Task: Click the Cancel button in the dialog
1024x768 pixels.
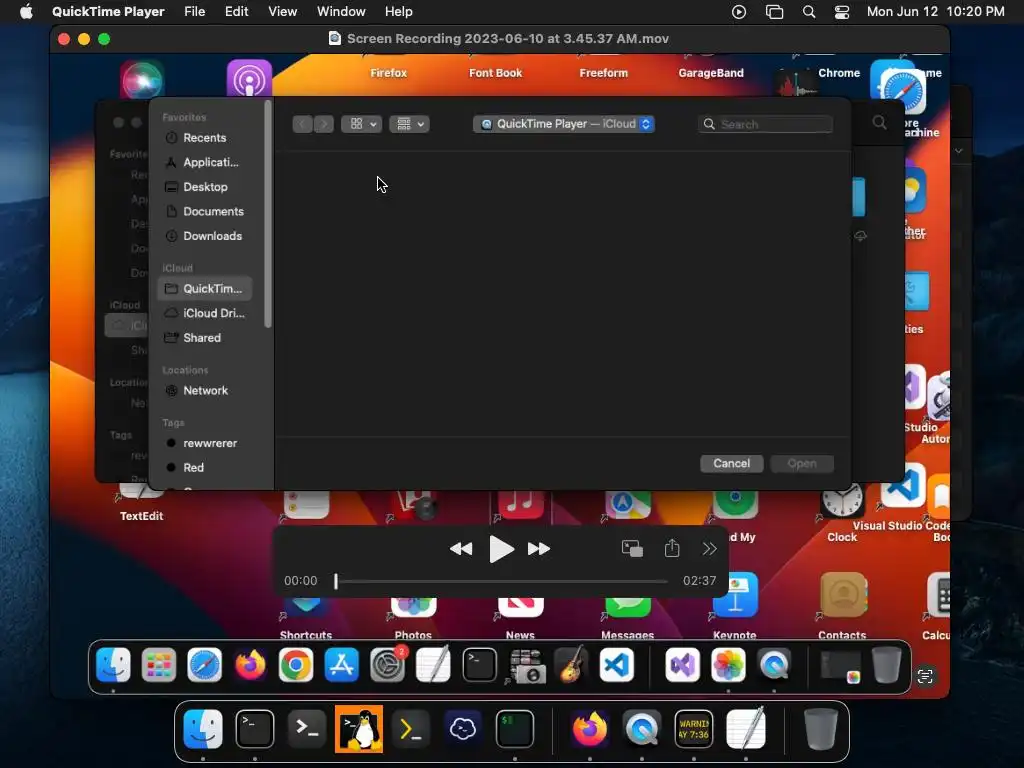Action: click(x=731, y=464)
